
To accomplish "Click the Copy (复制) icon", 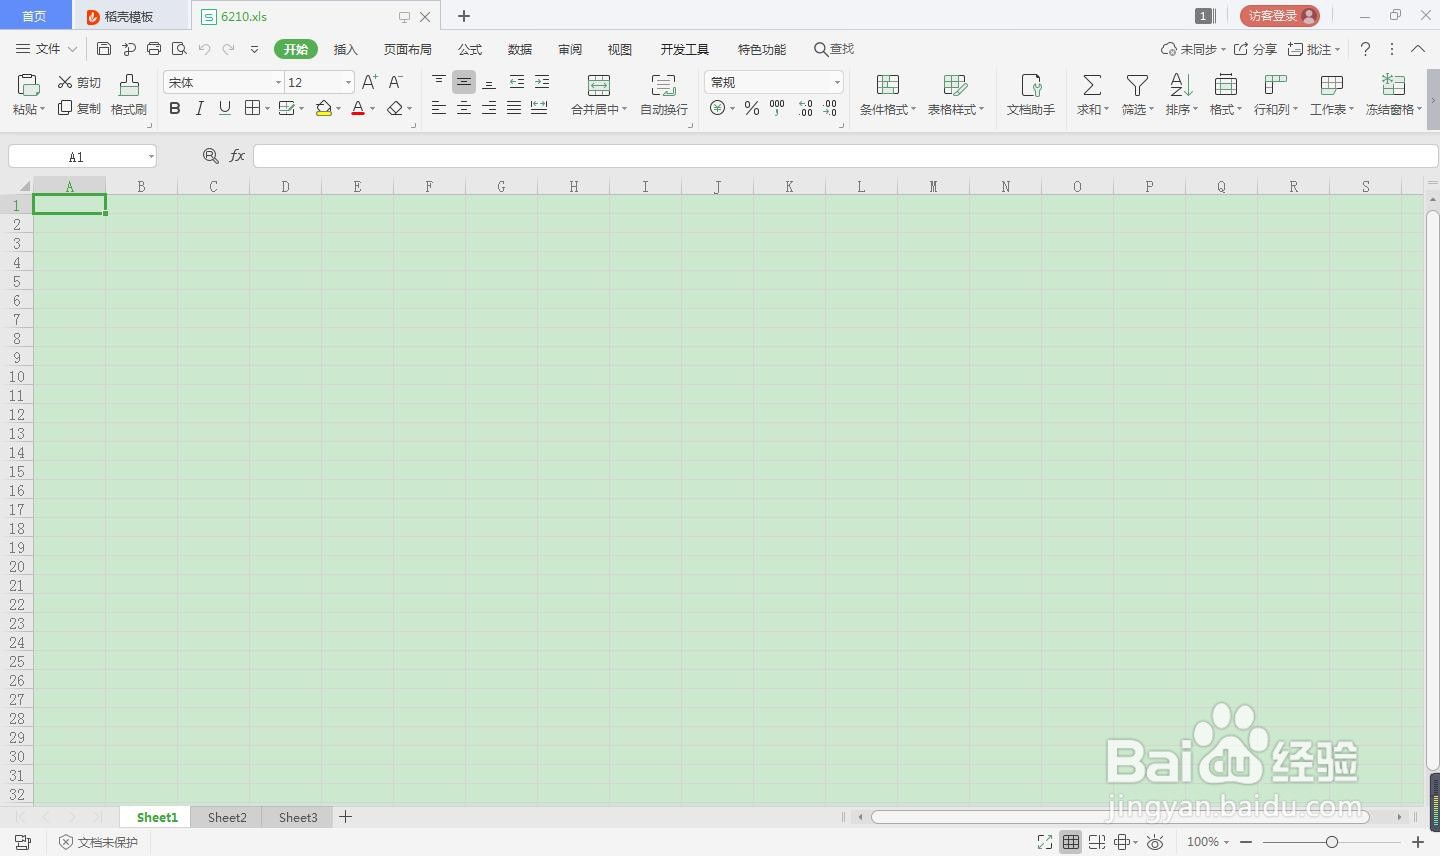I will click(65, 108).
